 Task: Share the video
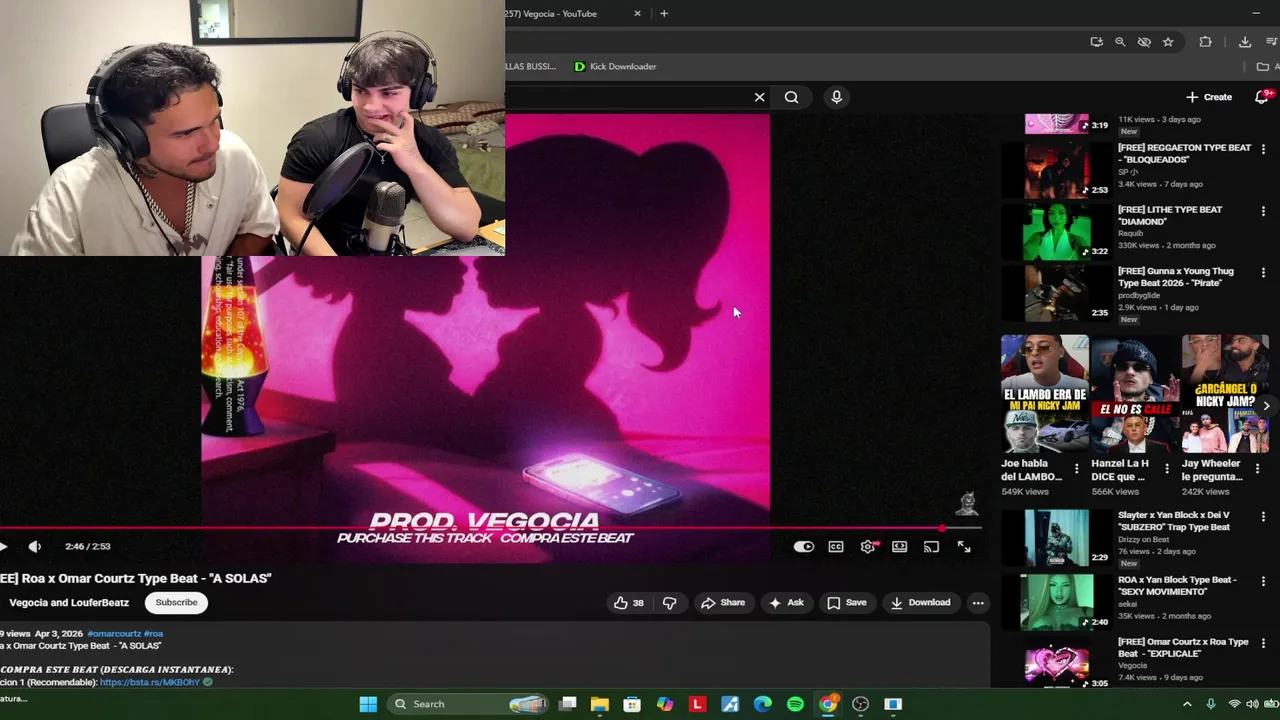(x=723, y=602)
